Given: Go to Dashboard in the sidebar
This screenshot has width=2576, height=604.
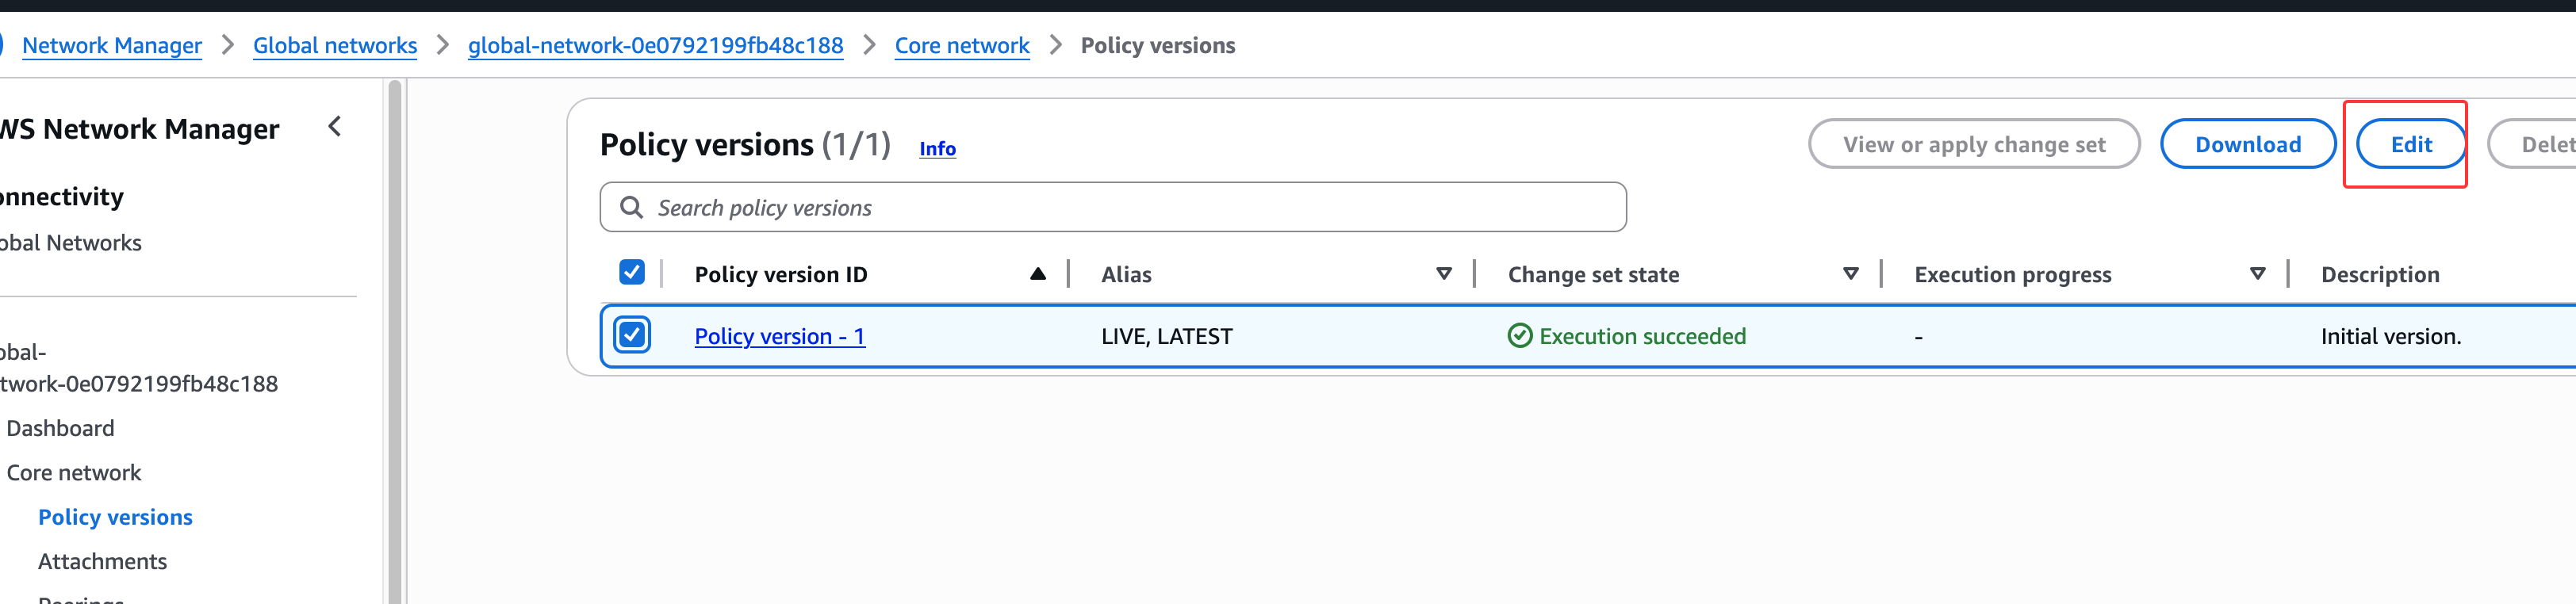Looking at the screenshot, I should 60,428.
